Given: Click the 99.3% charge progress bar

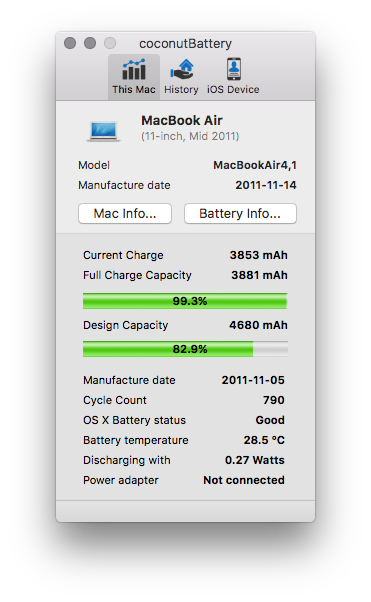Looking at the screenshot, I should tap(185, 301).
